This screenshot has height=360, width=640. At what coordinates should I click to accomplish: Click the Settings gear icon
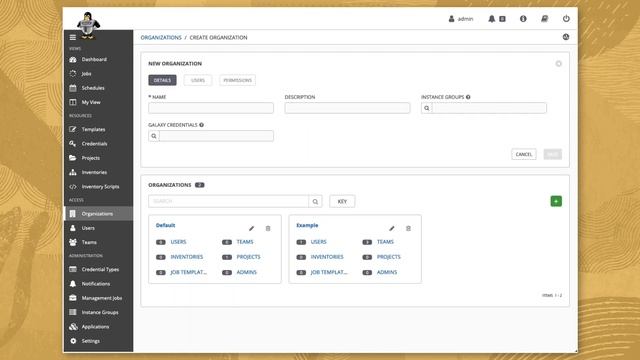point(73,341)
